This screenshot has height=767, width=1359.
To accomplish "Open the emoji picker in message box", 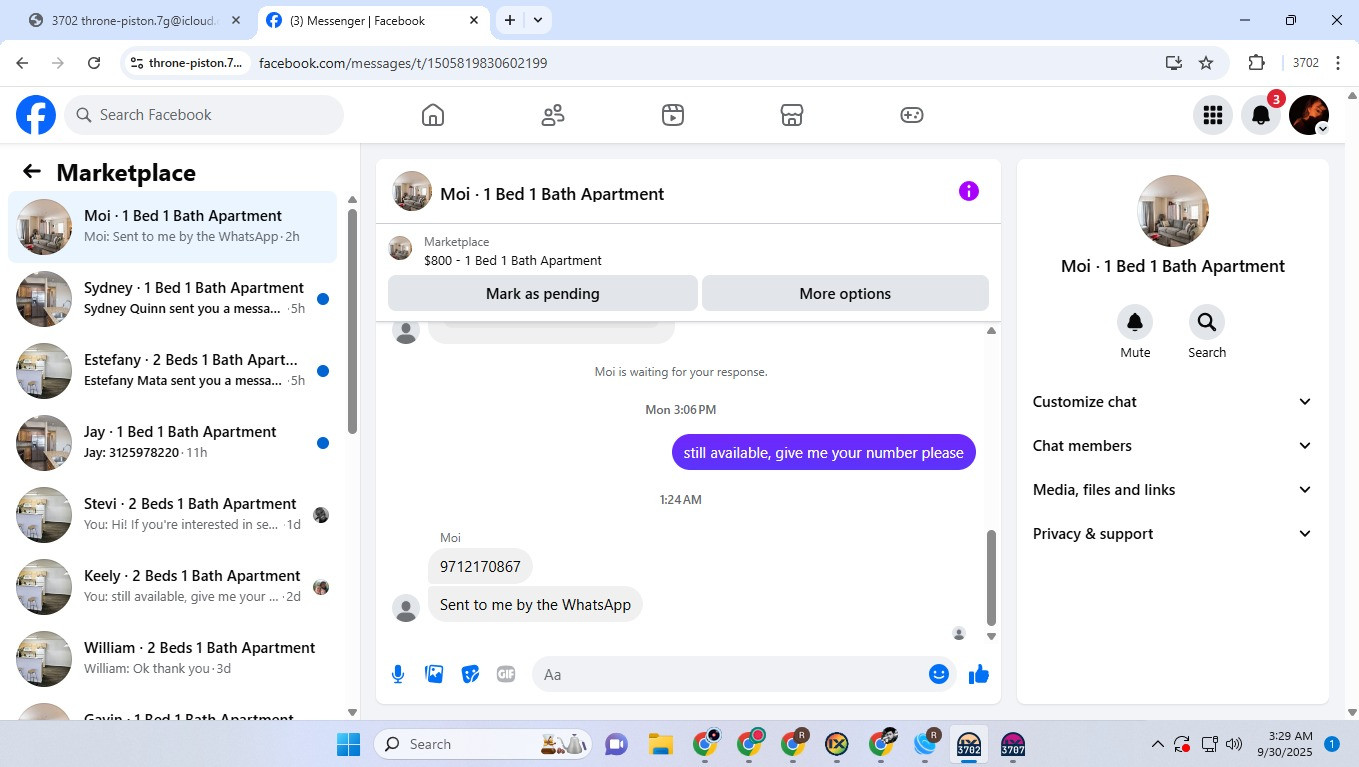I will coord(938,674).
